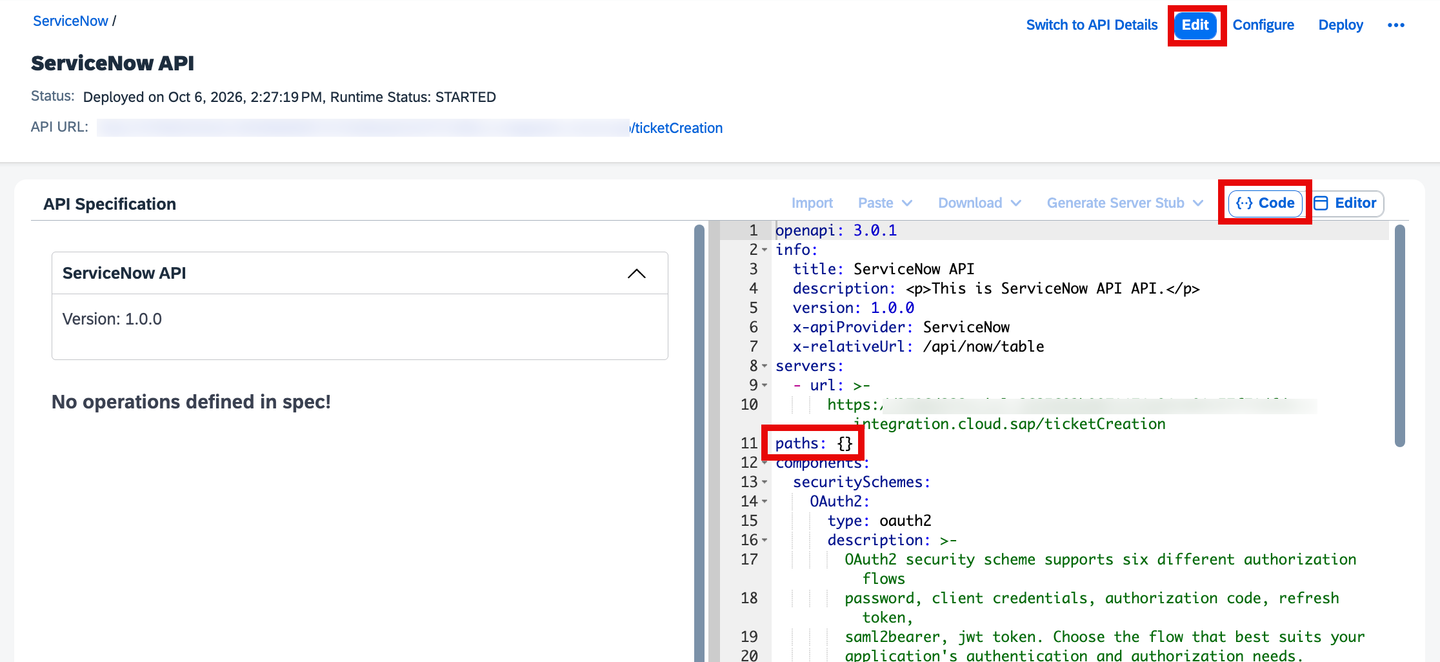Open the Paste dropdown
Image resolution: width=1440 pixels, height=662 pixels.
[884, 203]
